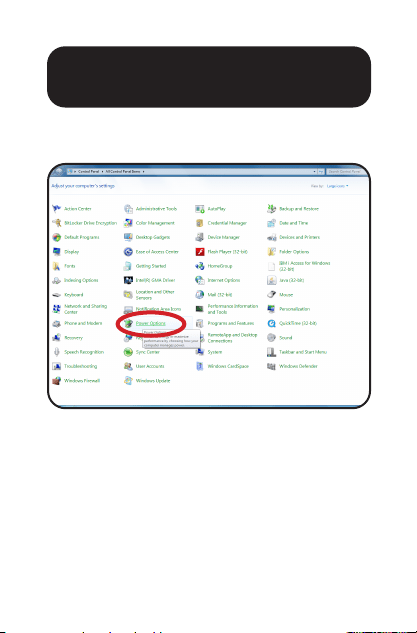This screenshot has width=417, height=633.
Task: Open the Device Manager icon
Action: [200, 237]
